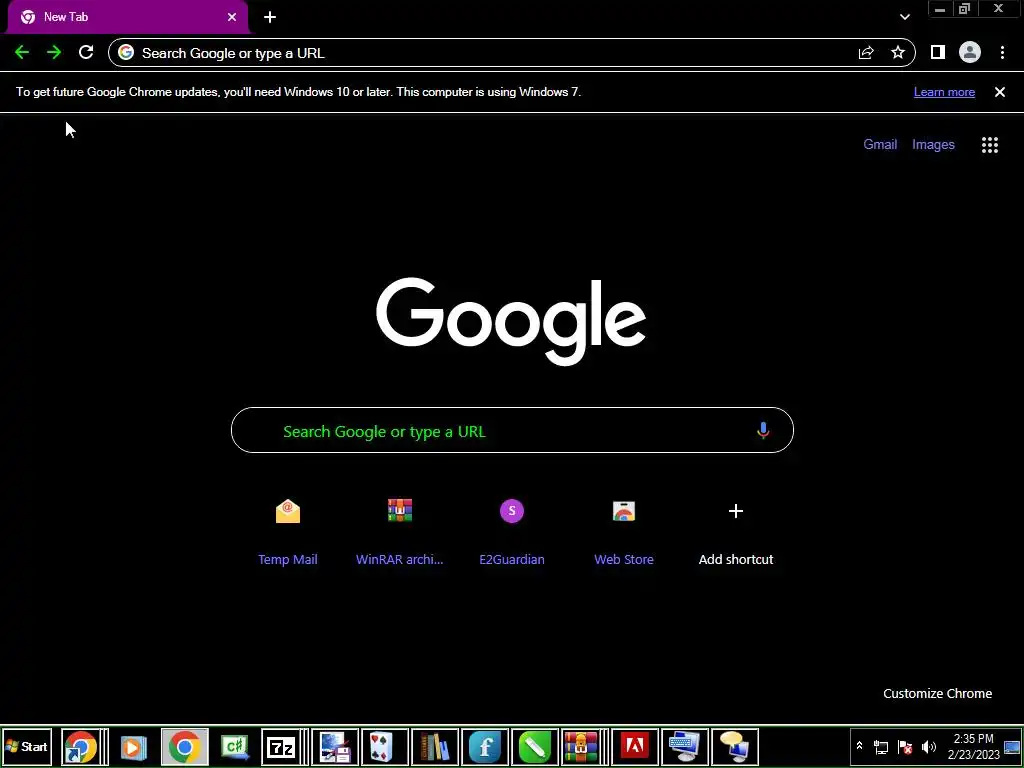Open the Chrome side panel
The image size is (1024, 768).
938,53
